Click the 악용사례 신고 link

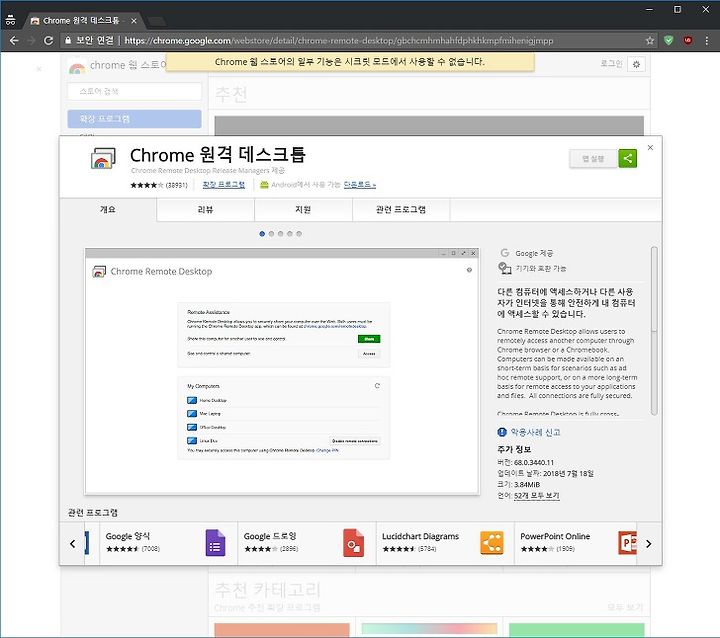(x=535, y=432)
